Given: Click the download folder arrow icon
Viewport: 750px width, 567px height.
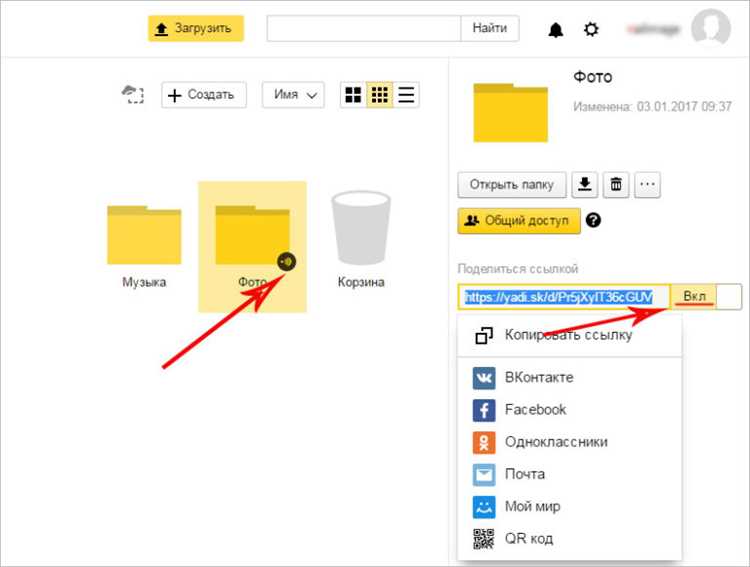Looking at the screenshot, I should 585,185.
